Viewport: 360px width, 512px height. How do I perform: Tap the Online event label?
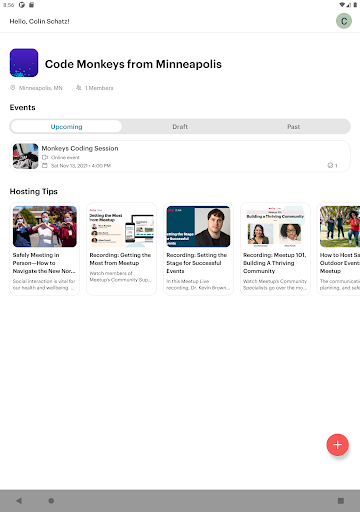(x=65, y=157)
